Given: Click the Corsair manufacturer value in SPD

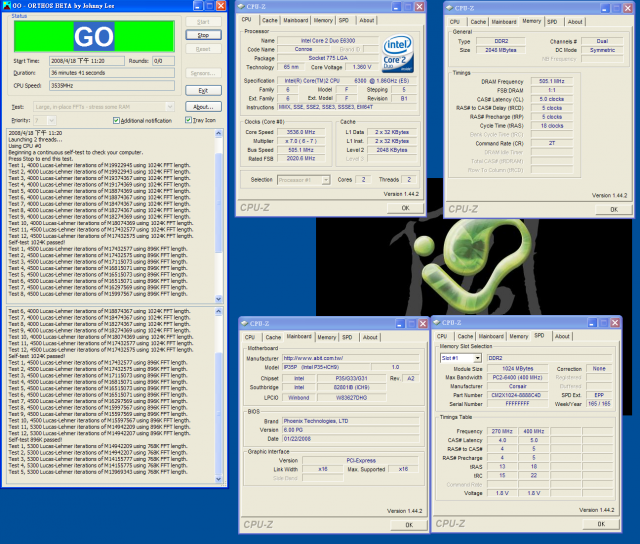Looking at the screenshot, I should (x=518, y=386).
